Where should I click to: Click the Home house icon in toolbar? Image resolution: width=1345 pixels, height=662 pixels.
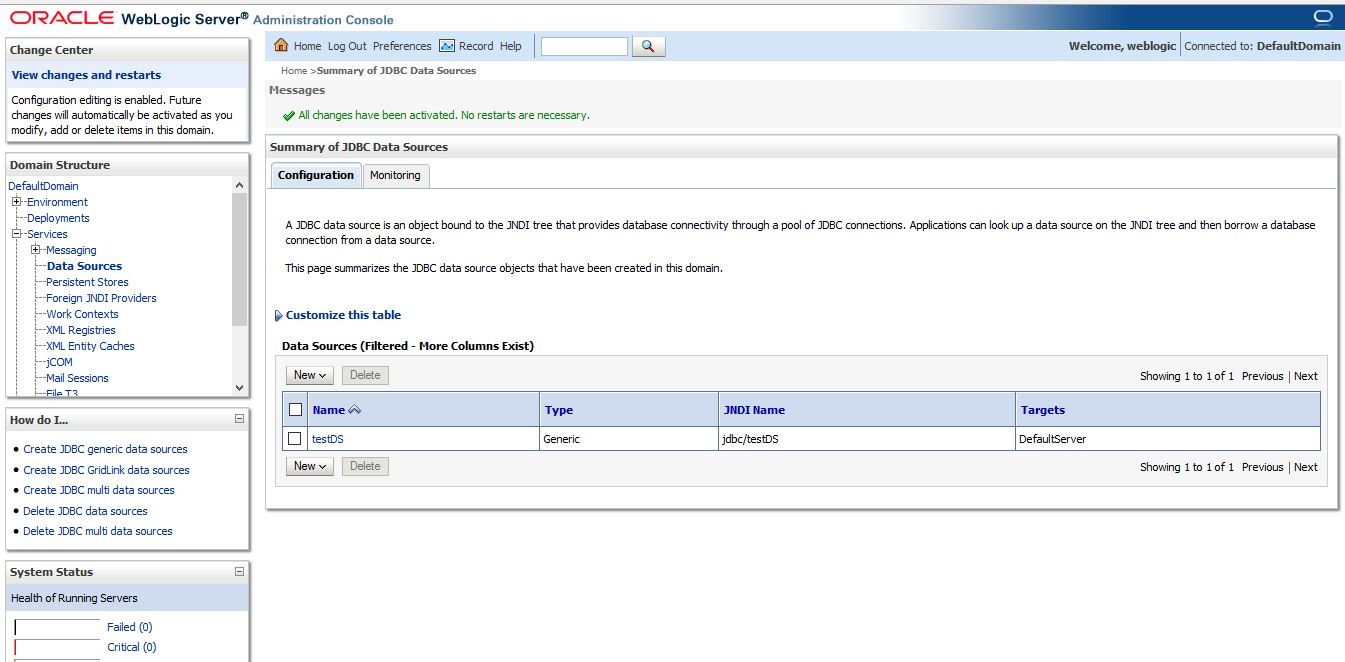pyautogui.click(x=281, y=45)
